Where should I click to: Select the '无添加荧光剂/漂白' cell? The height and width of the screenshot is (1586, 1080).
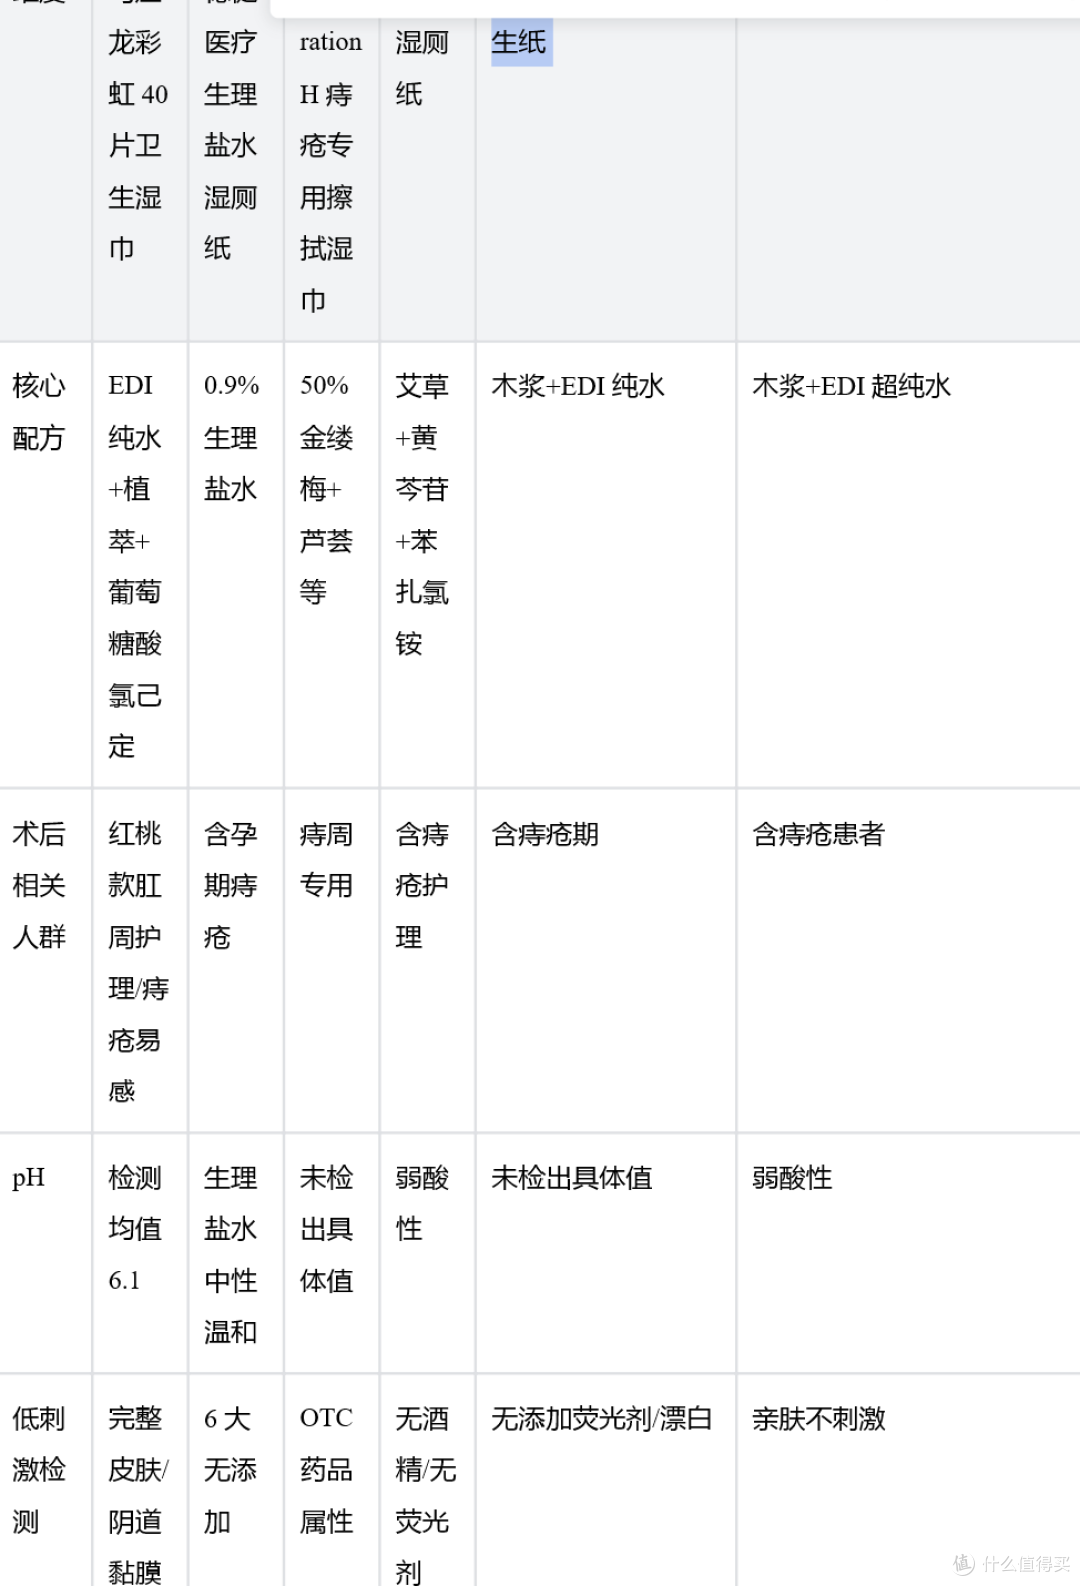click(x=606, y=1481)
